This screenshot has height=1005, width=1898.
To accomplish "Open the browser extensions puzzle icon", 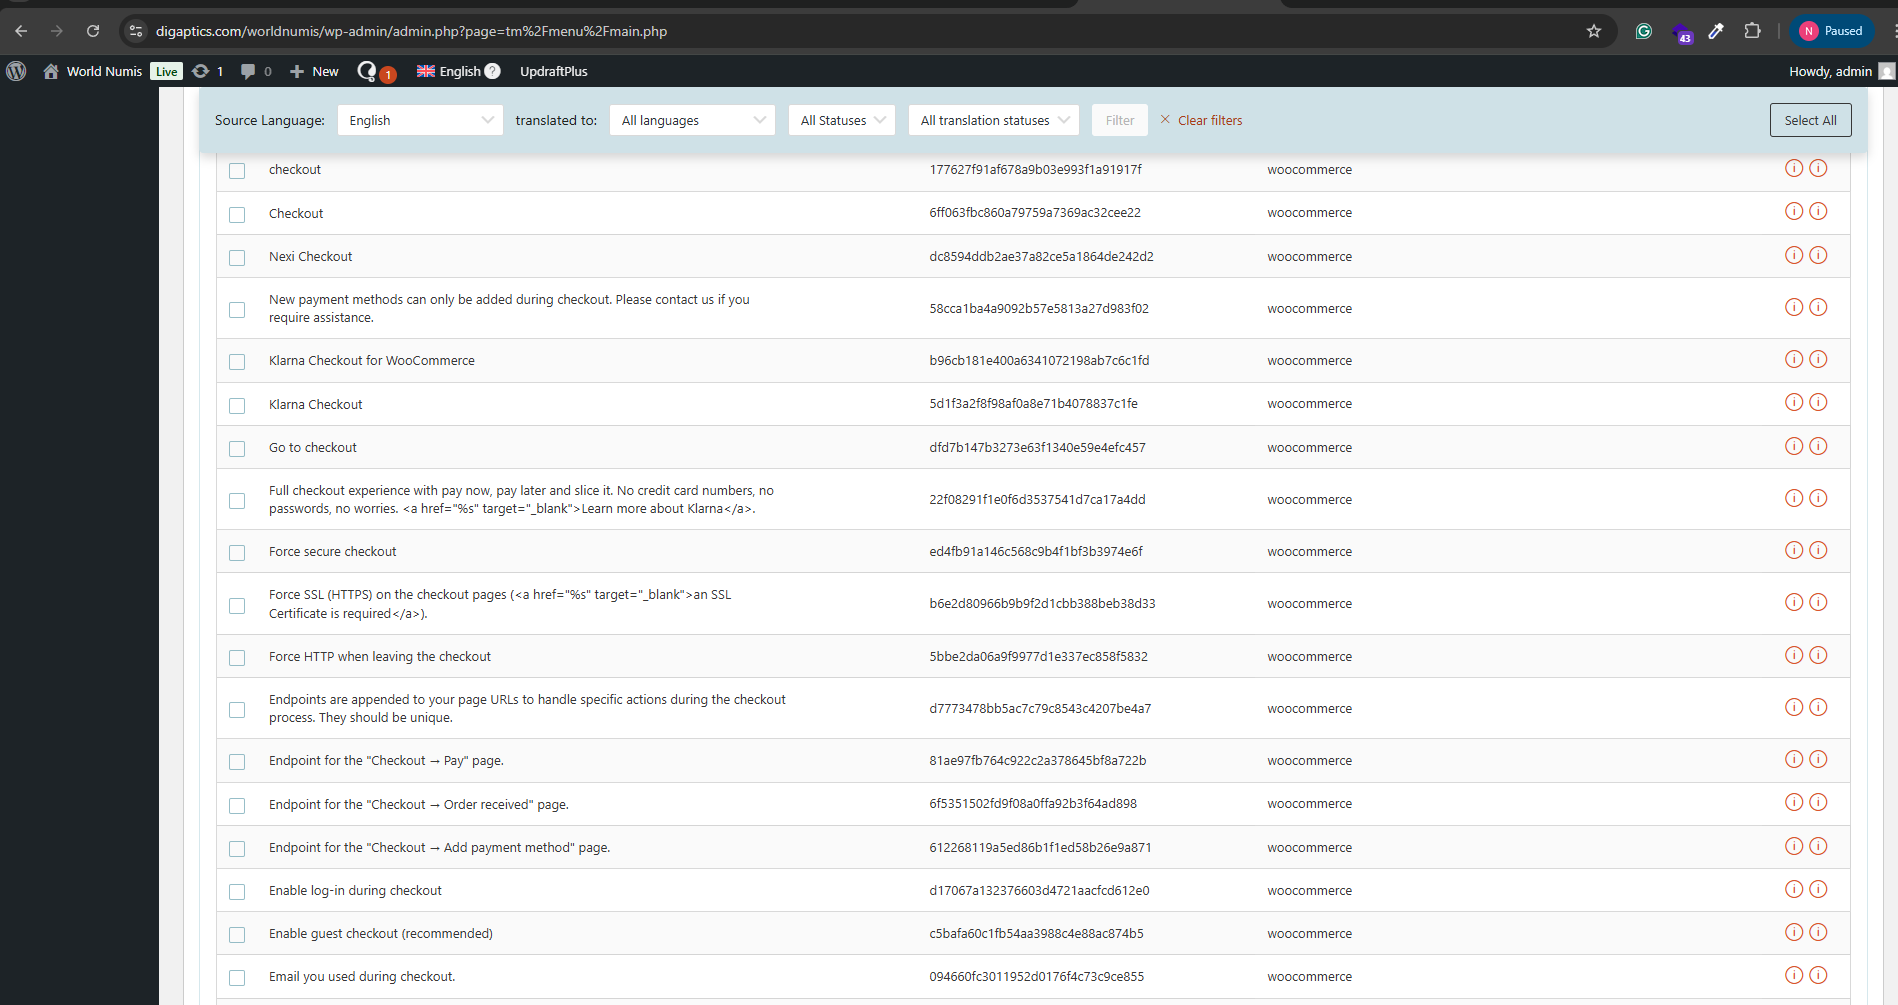I will pos(1752,31).
